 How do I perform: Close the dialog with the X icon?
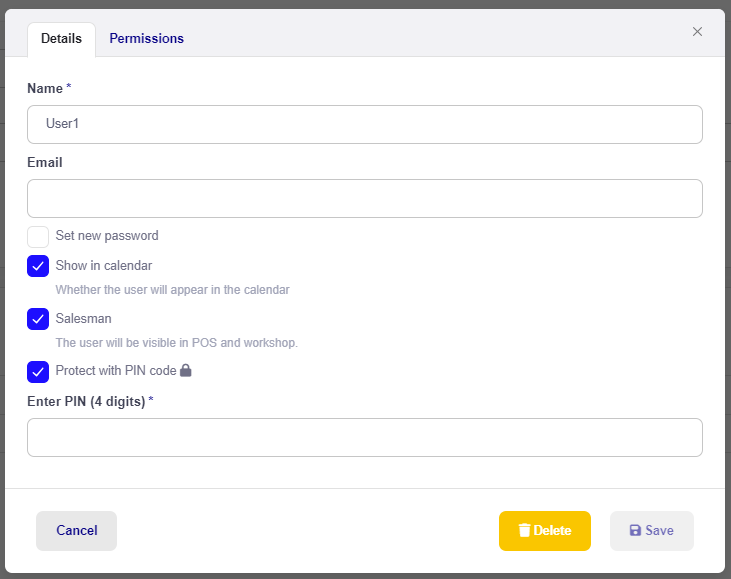tap(697, 31)
